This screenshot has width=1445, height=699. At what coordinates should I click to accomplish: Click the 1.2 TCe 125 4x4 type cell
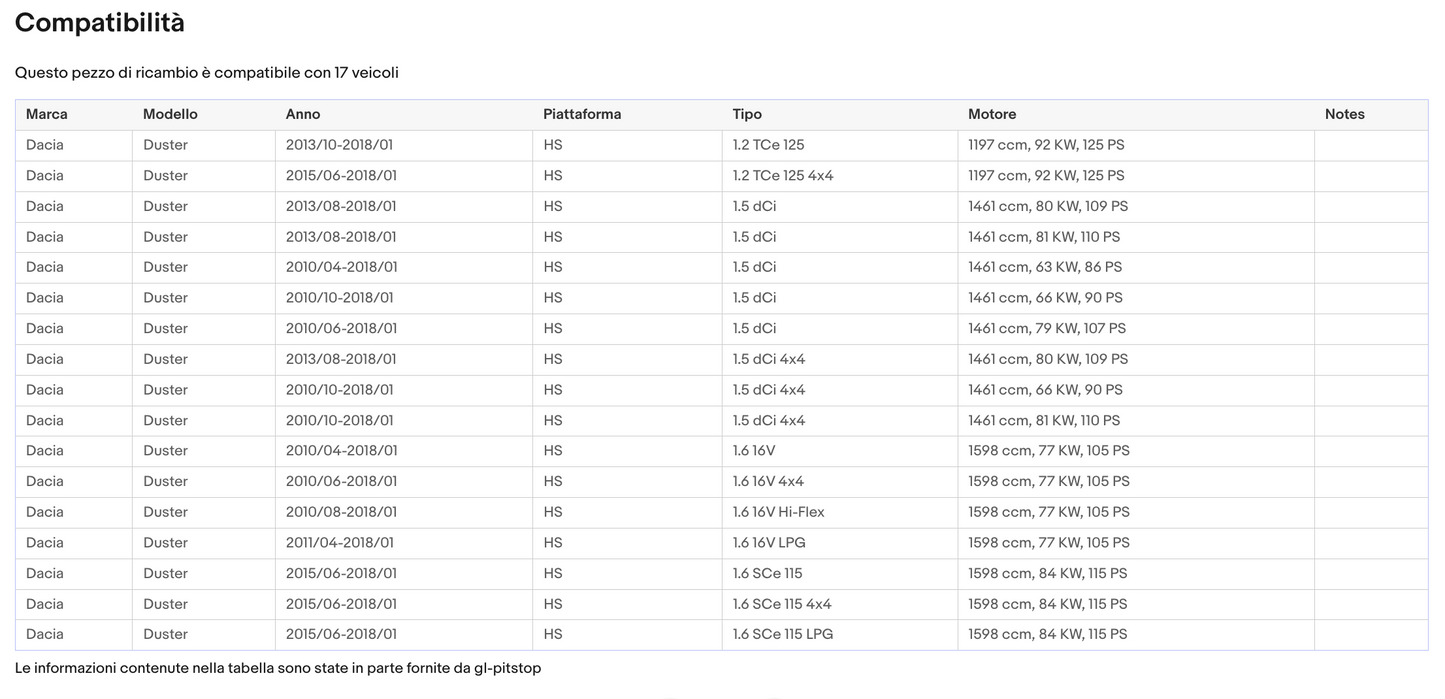click(782, 176)
